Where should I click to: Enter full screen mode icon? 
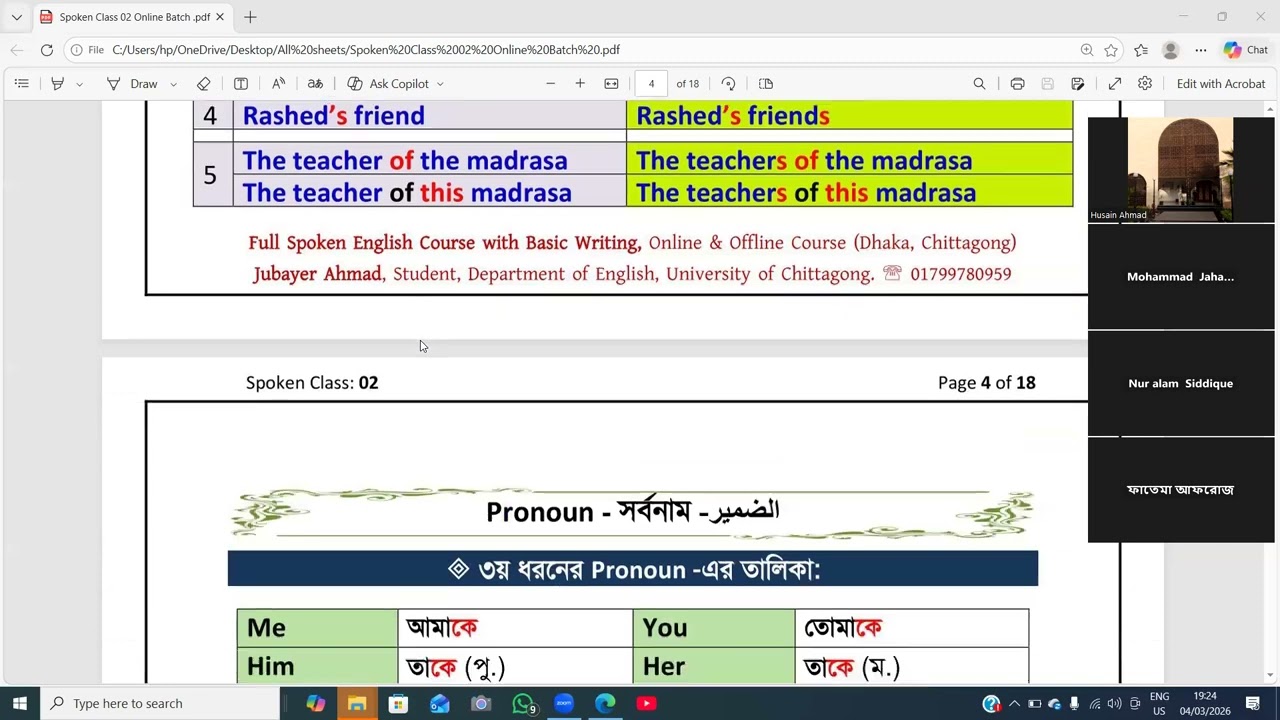(1115, 84)
